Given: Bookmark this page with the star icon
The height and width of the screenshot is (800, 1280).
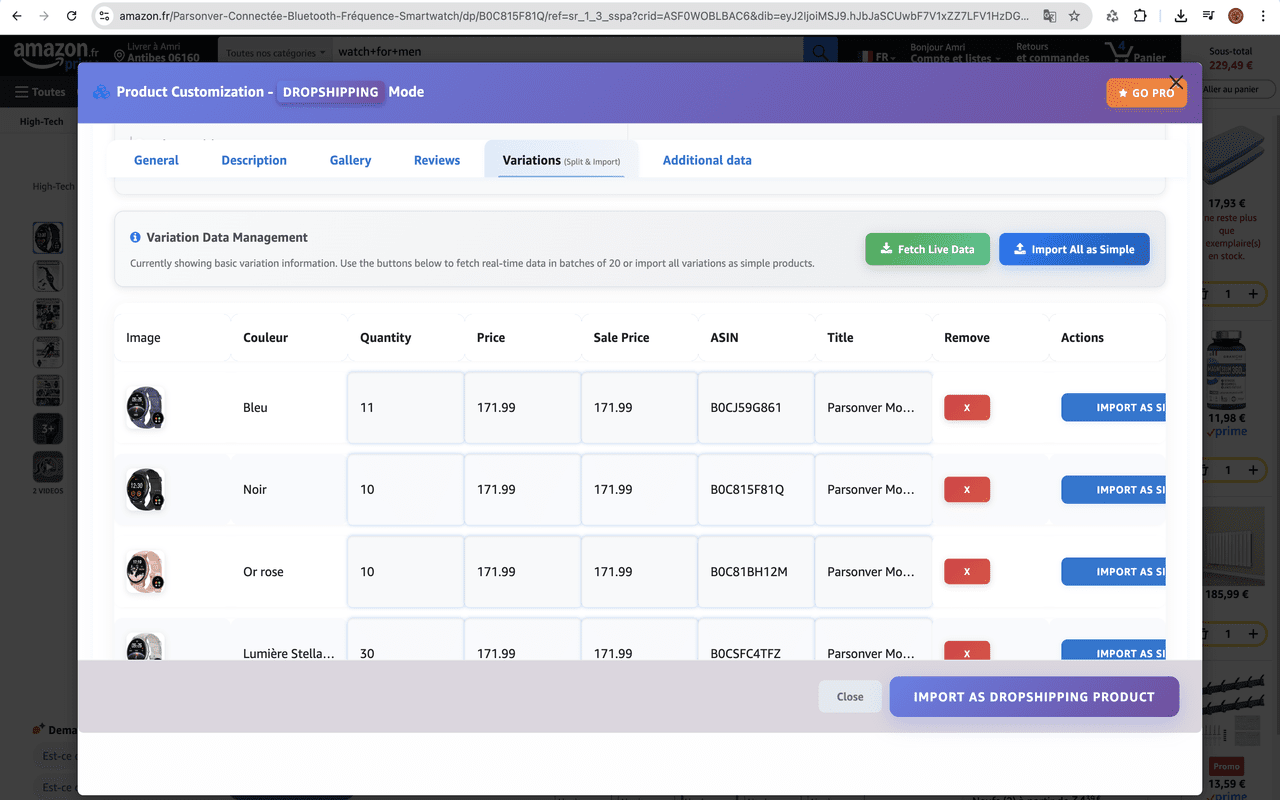Looking at the screenshot, I should (x=1074, y=16).
